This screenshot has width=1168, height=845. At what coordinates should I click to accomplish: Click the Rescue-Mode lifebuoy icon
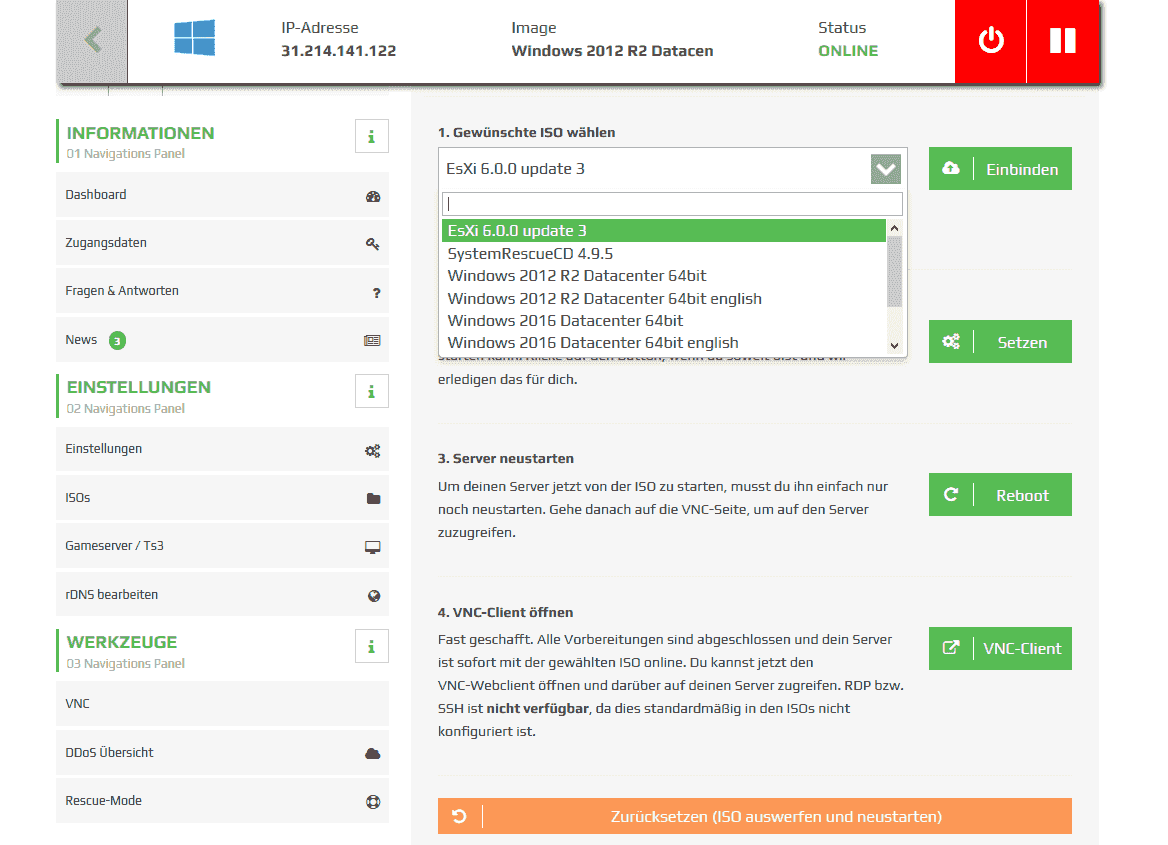pos(373,802)
